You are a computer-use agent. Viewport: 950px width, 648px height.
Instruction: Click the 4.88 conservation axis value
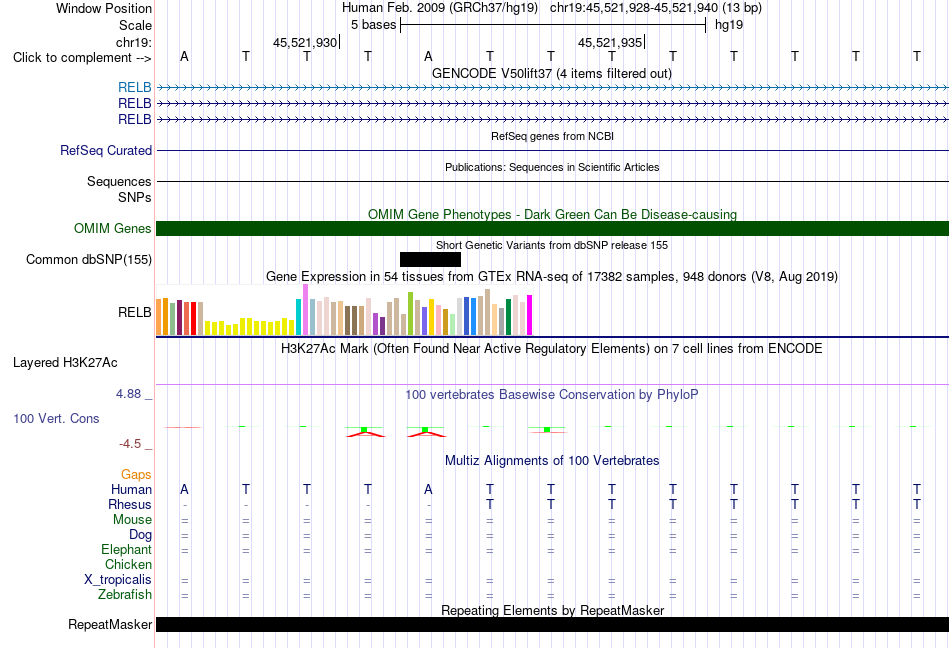coord(128,394)
